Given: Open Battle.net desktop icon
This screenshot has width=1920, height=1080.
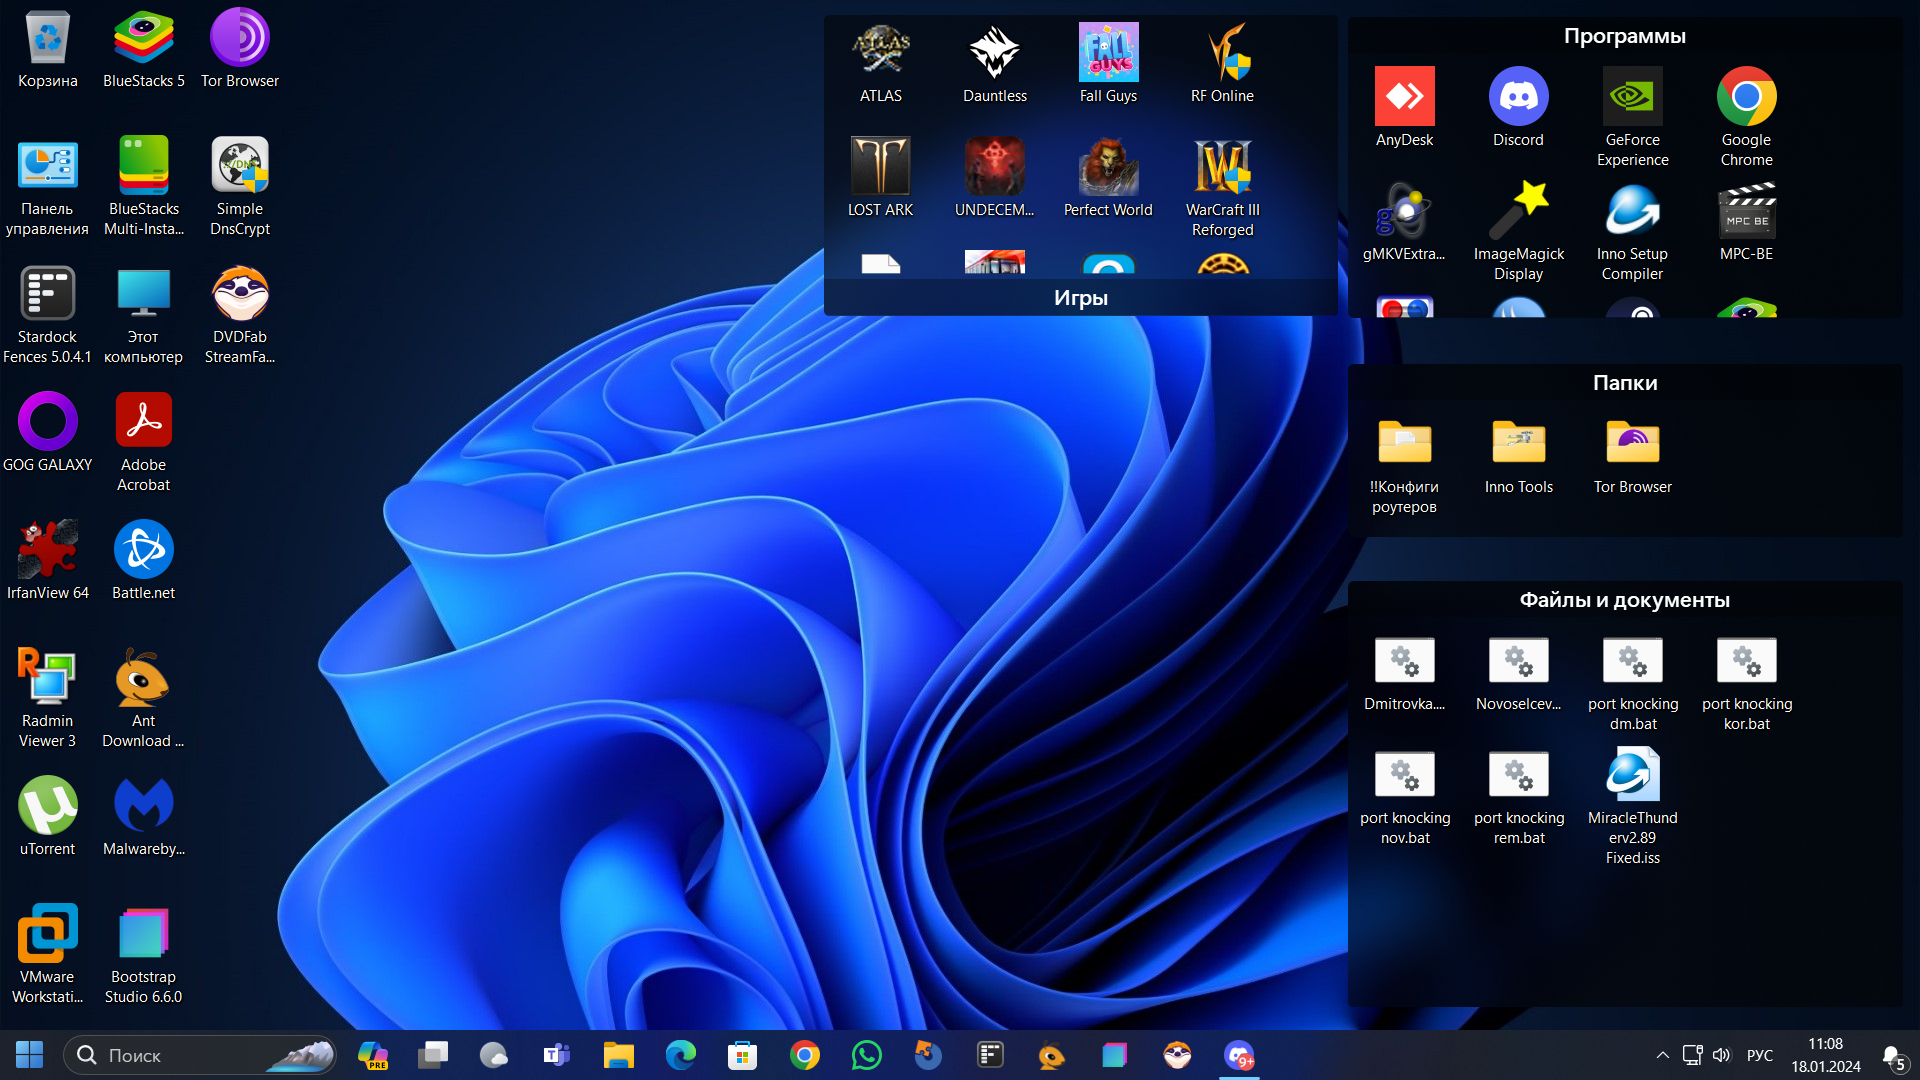Looking at the screenshot, I should 143,550.
